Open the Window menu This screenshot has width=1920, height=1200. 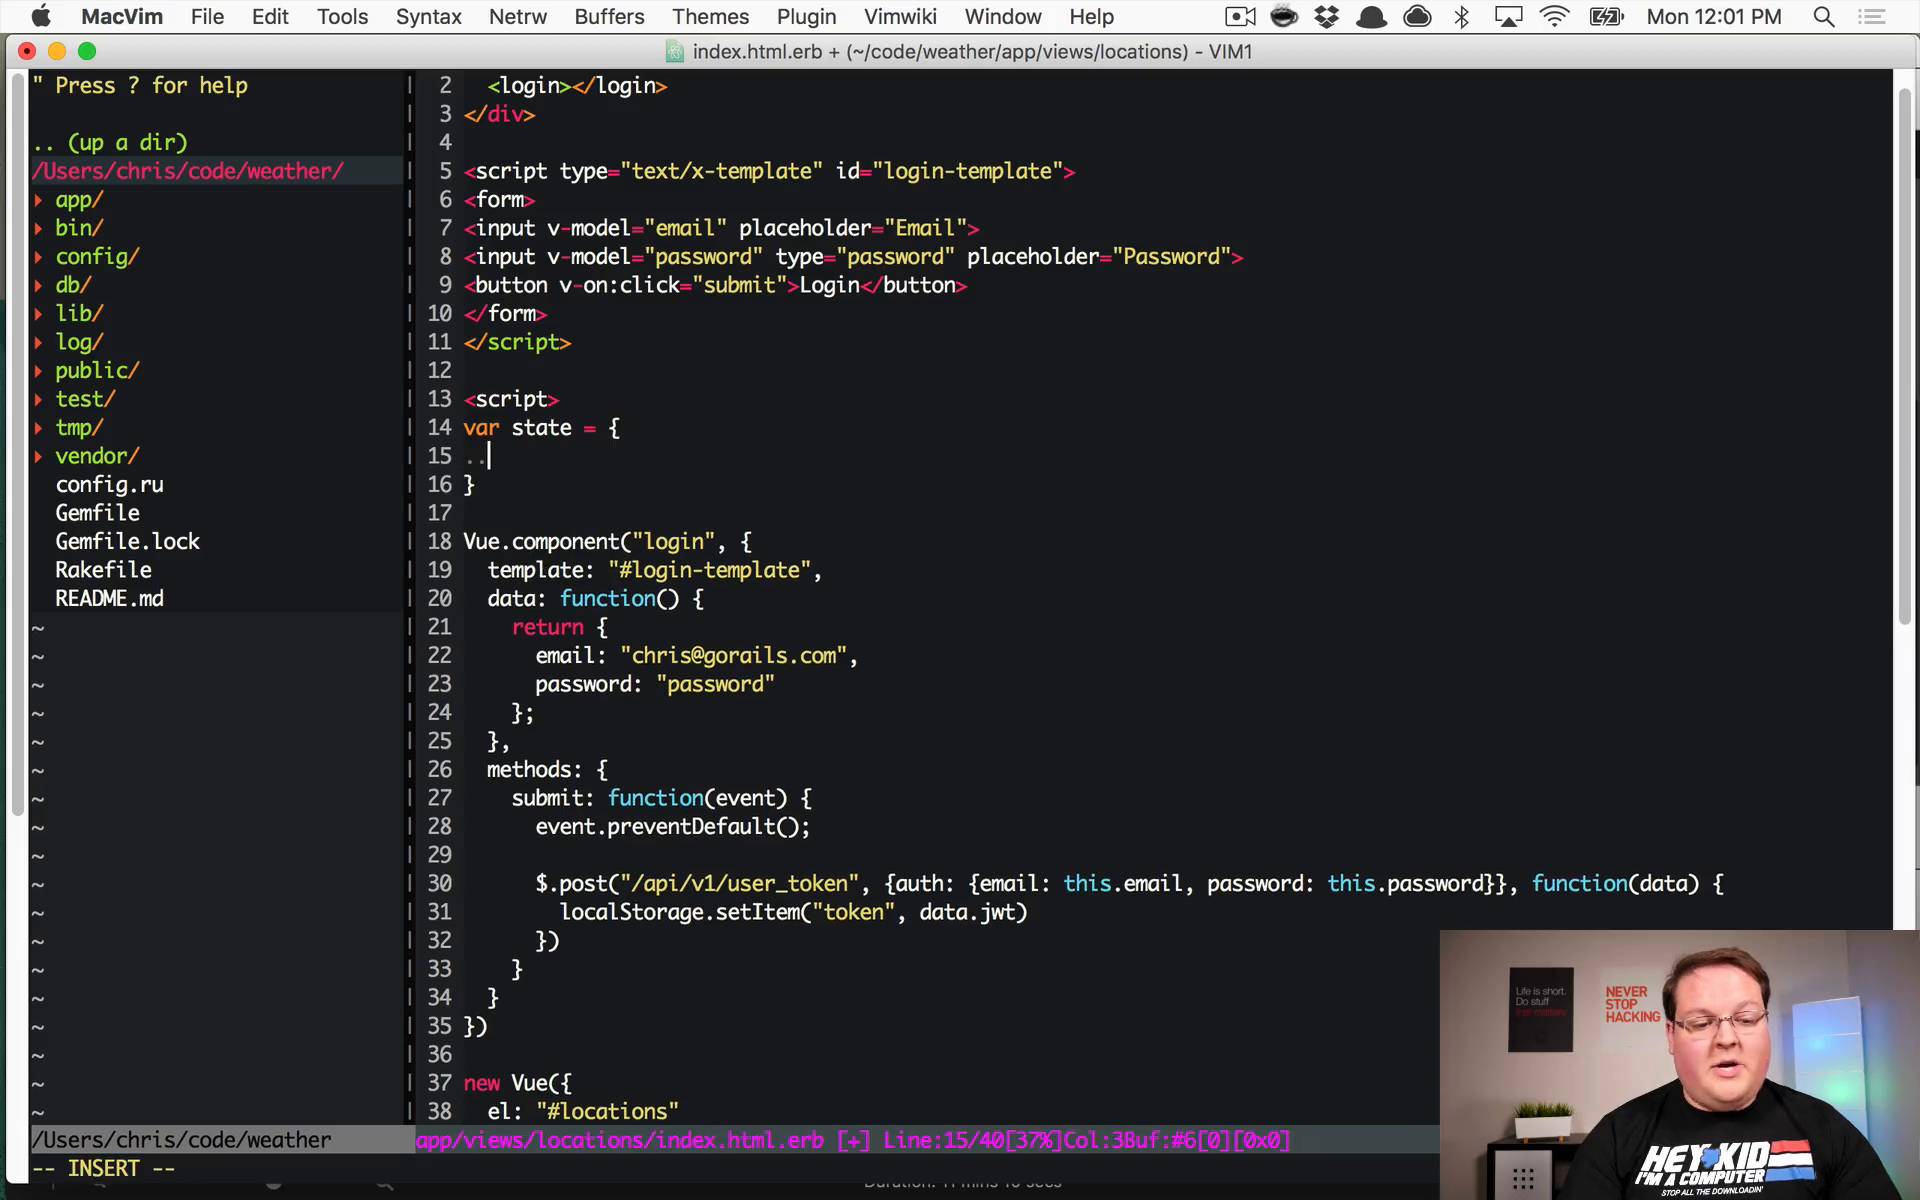click(1003, 16)
